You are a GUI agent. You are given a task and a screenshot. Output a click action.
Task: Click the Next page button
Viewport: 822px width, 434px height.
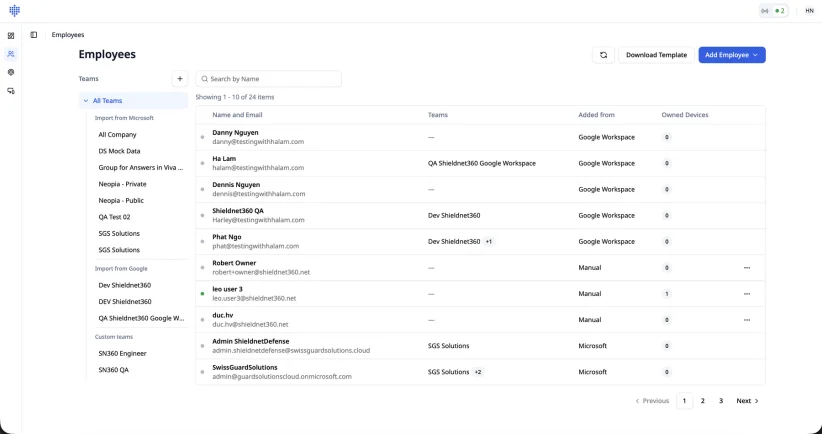pyautogui.click(x=748, y=401)
